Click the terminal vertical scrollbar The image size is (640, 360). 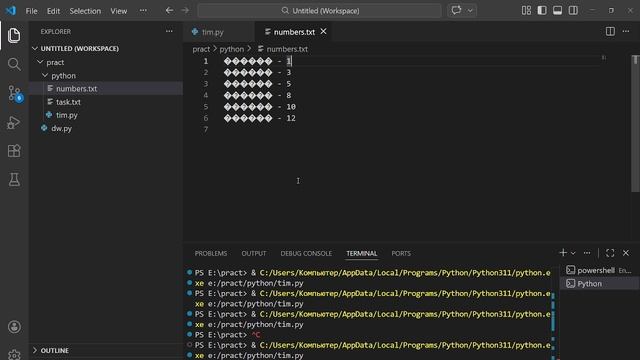click(553, 312)
